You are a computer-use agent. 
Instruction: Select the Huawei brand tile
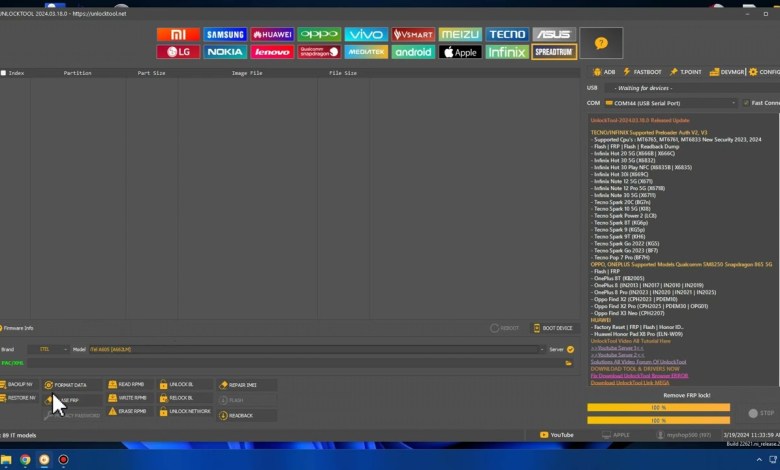click(272, 34)
